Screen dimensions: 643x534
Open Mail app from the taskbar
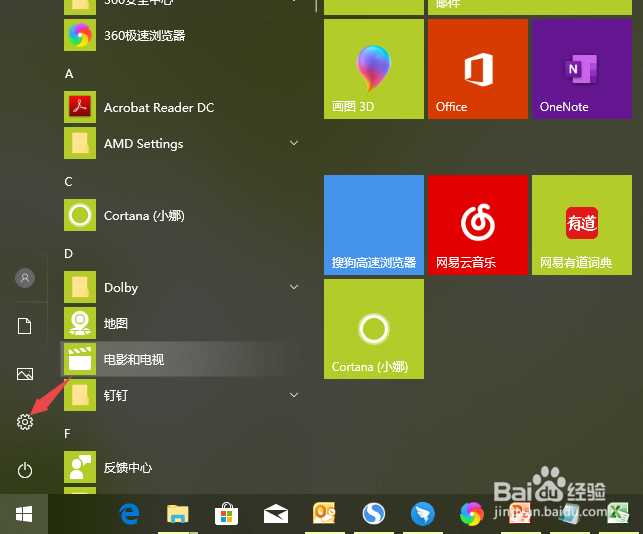(276, 514)
